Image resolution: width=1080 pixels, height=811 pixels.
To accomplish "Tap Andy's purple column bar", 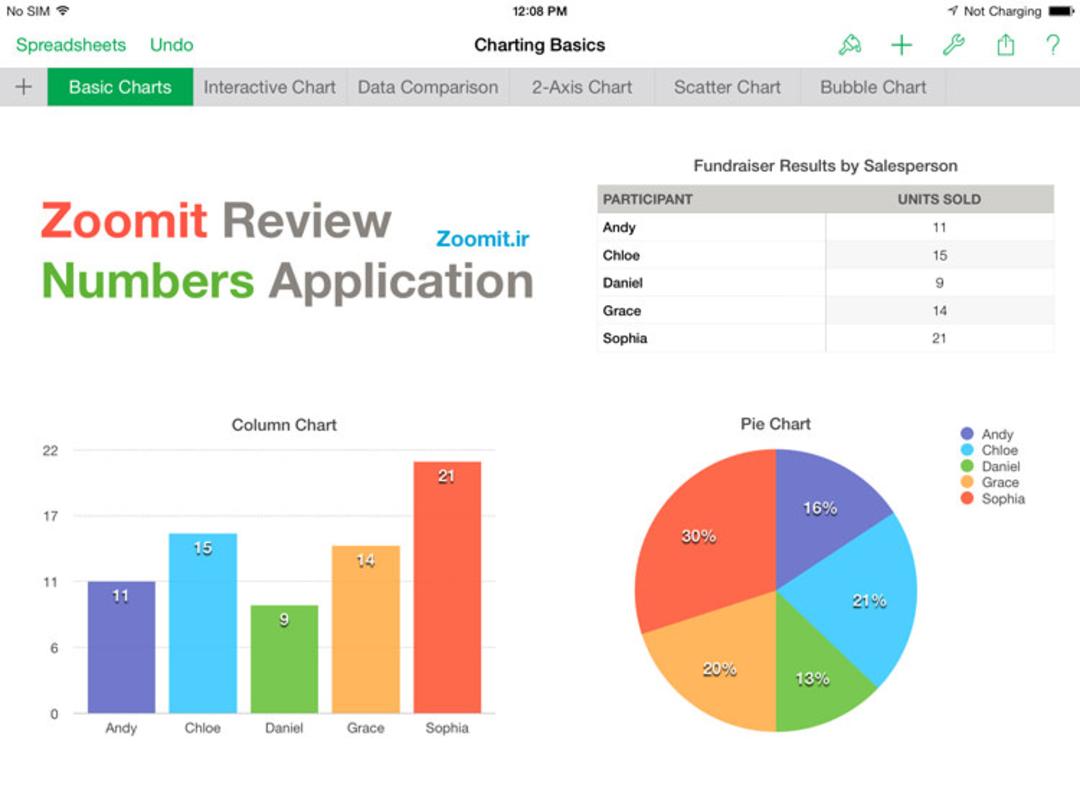I will coord(121,647).
